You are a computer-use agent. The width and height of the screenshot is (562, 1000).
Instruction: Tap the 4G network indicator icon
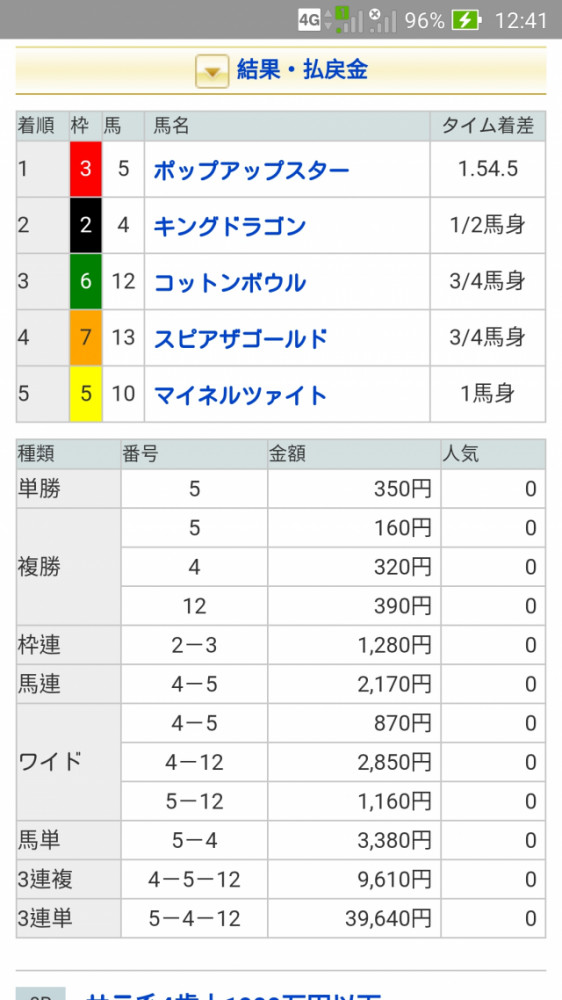[309, 20]
